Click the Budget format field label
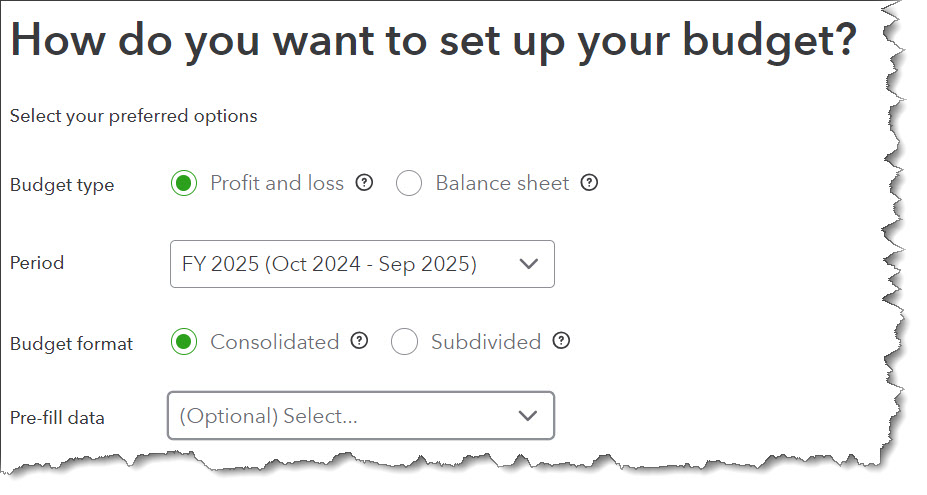The image size is (927, 495). point(71,343)
